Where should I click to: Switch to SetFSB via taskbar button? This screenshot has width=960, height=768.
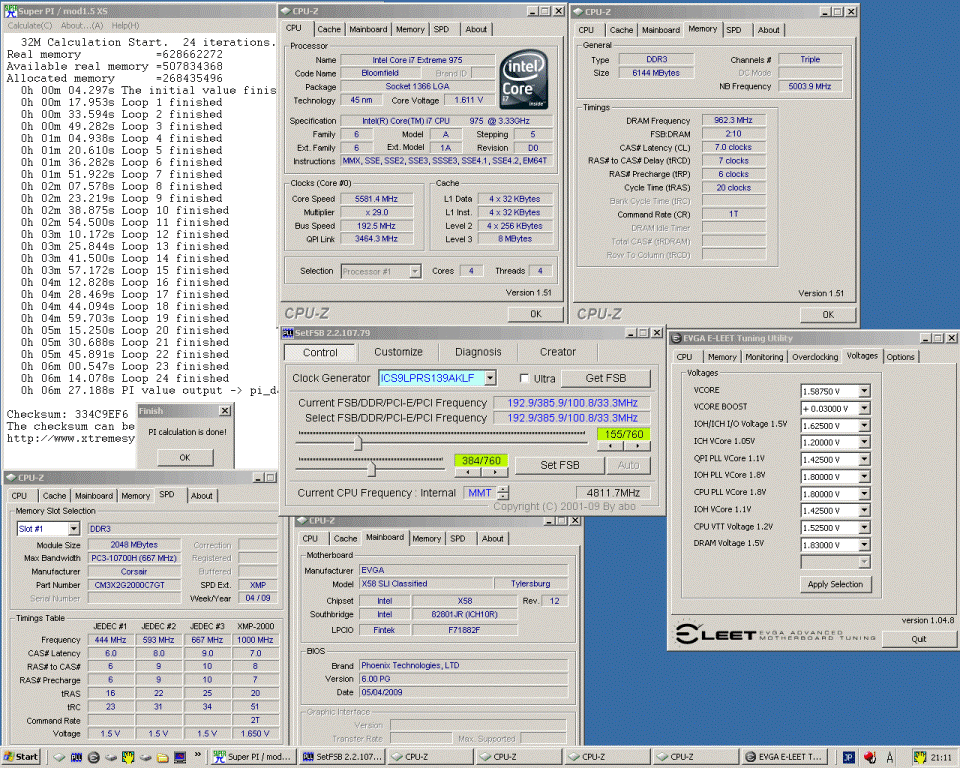click(x=343, y=757)
